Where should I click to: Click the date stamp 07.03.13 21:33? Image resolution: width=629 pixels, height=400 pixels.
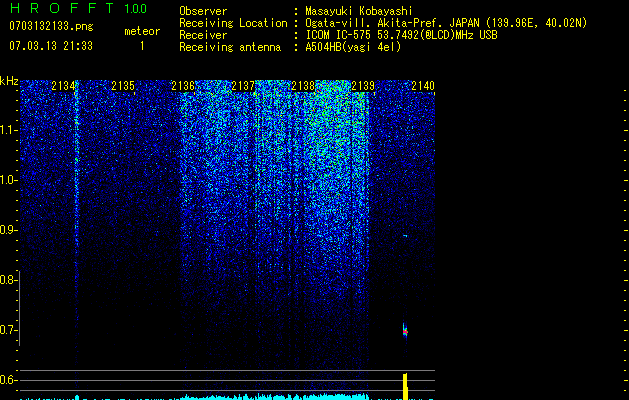pos(51,46)
